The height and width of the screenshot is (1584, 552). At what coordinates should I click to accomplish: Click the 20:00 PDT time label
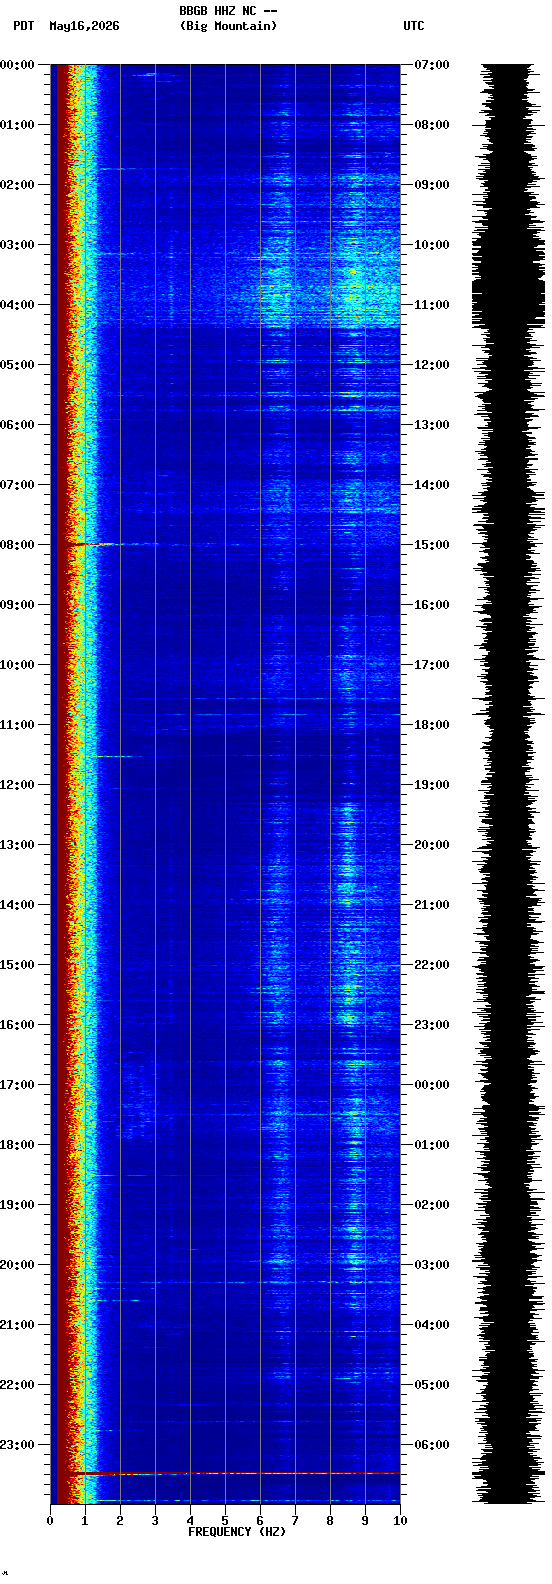click(17, 1265)
